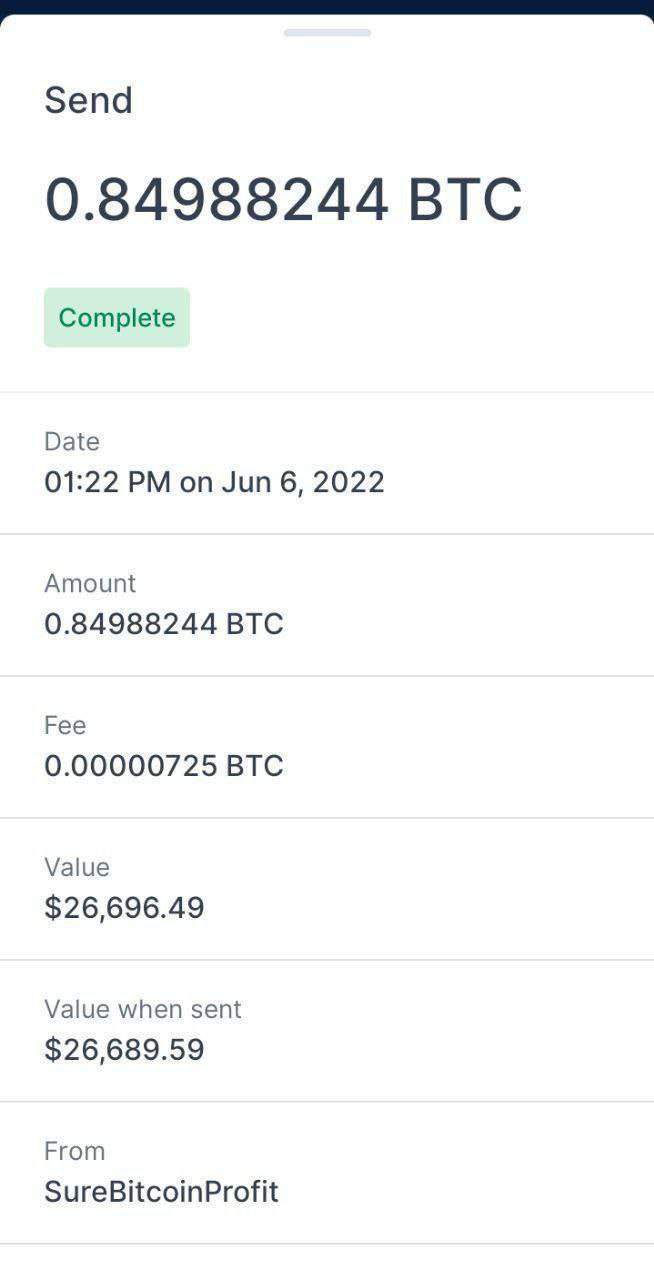Click the Value label
The width and height of the screenshot is (654, 1280).
(77, 867)
